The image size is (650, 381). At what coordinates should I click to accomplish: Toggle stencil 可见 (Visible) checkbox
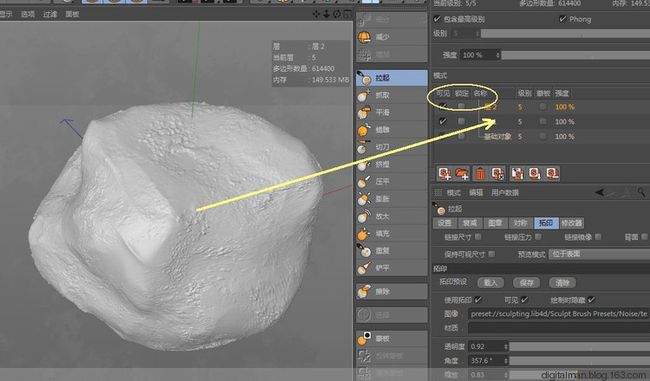(525, 300)
